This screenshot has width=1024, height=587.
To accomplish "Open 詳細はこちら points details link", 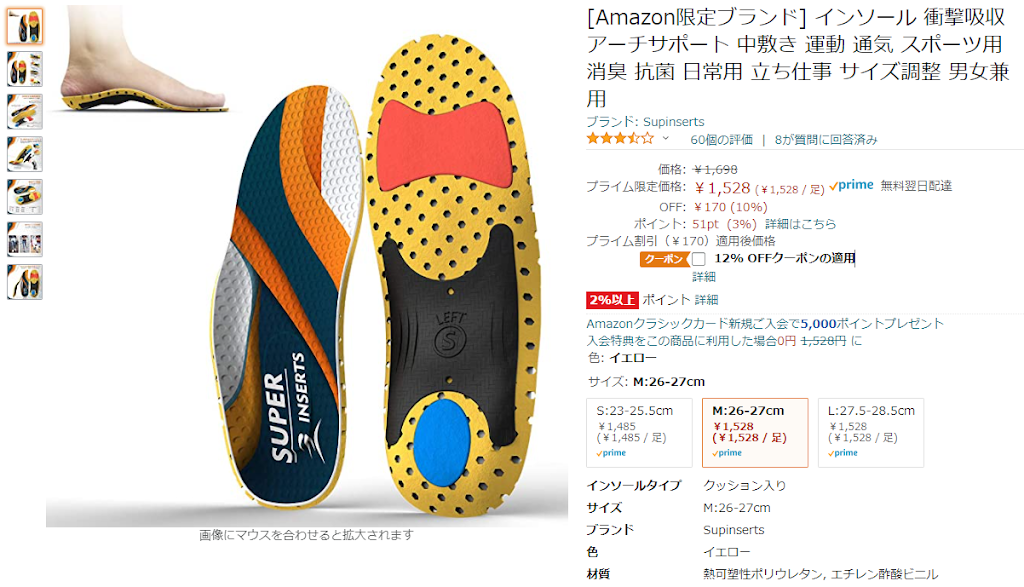I will coord(801,224).
